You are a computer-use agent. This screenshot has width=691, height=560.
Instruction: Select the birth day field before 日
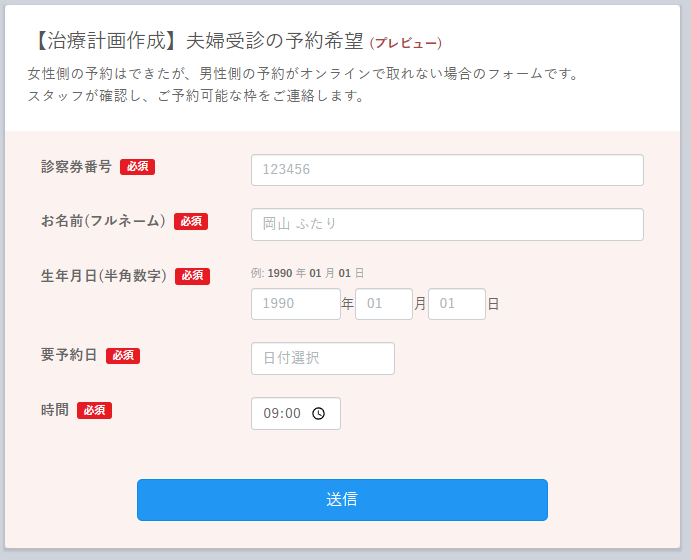(x=457, y=304)
